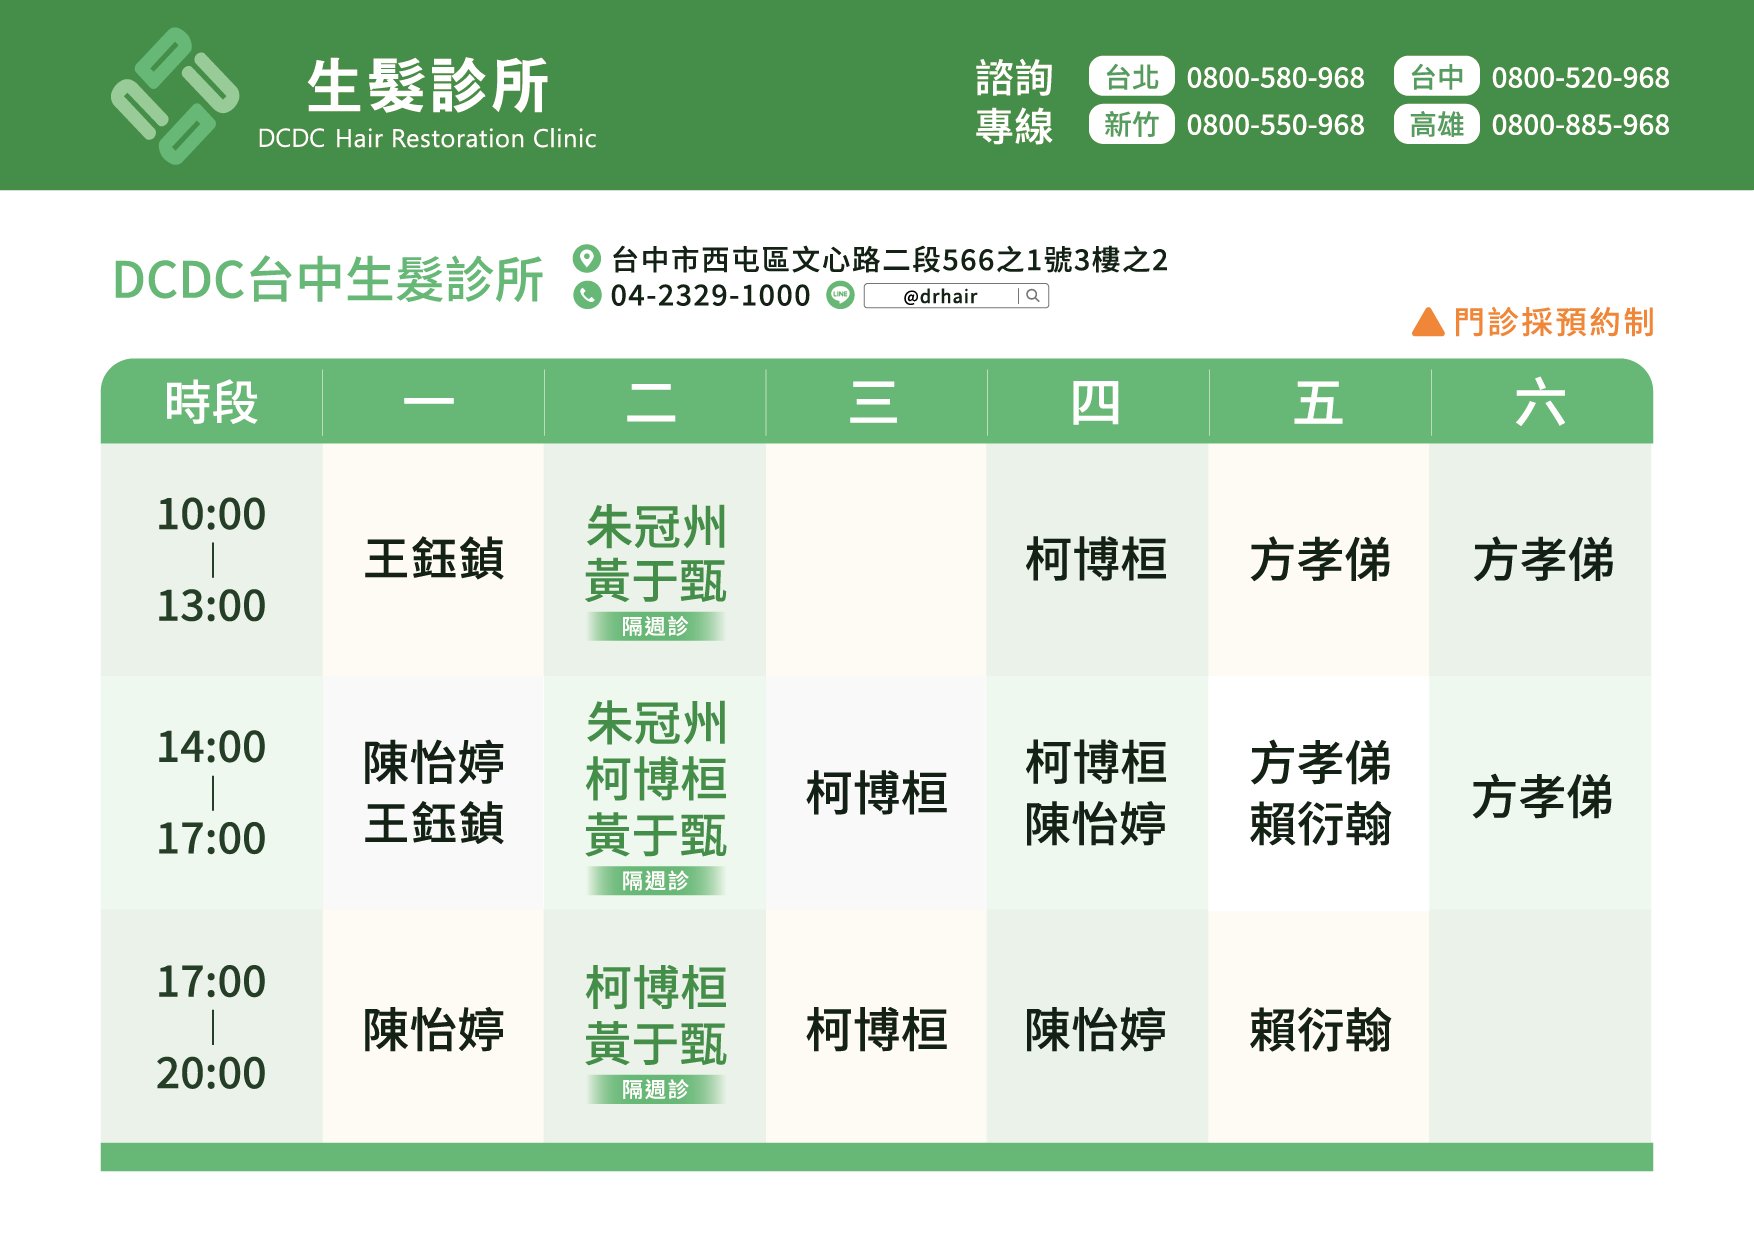Click the 時段 column header
The image size is (1754, 1241).
pos(211,403)
